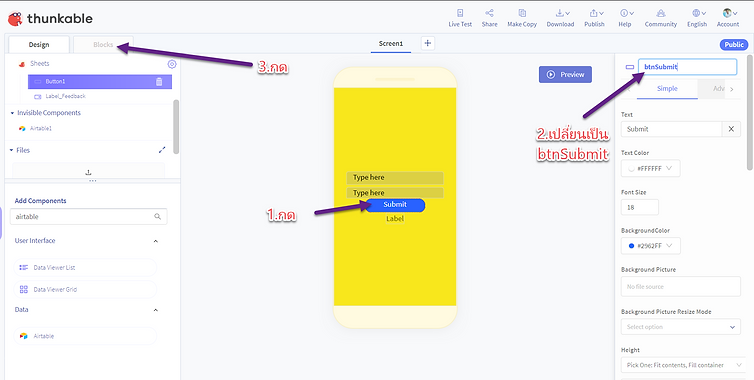Click Background Picture file source field
This screenshot has height=380, width=754.
click(681, 287)
